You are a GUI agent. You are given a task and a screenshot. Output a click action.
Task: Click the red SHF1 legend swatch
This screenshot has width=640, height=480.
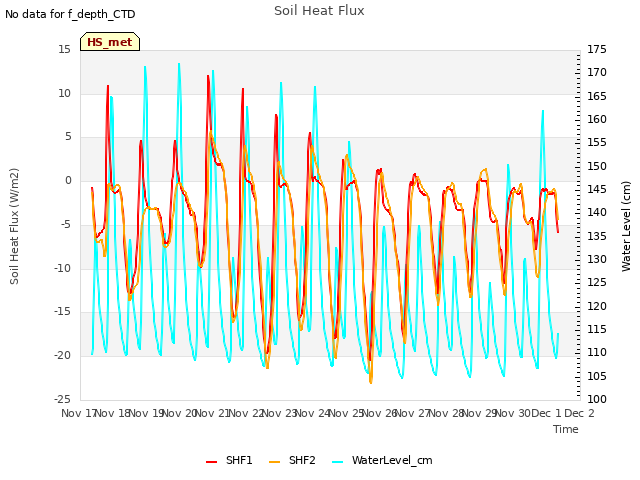[x=211, y=461]
